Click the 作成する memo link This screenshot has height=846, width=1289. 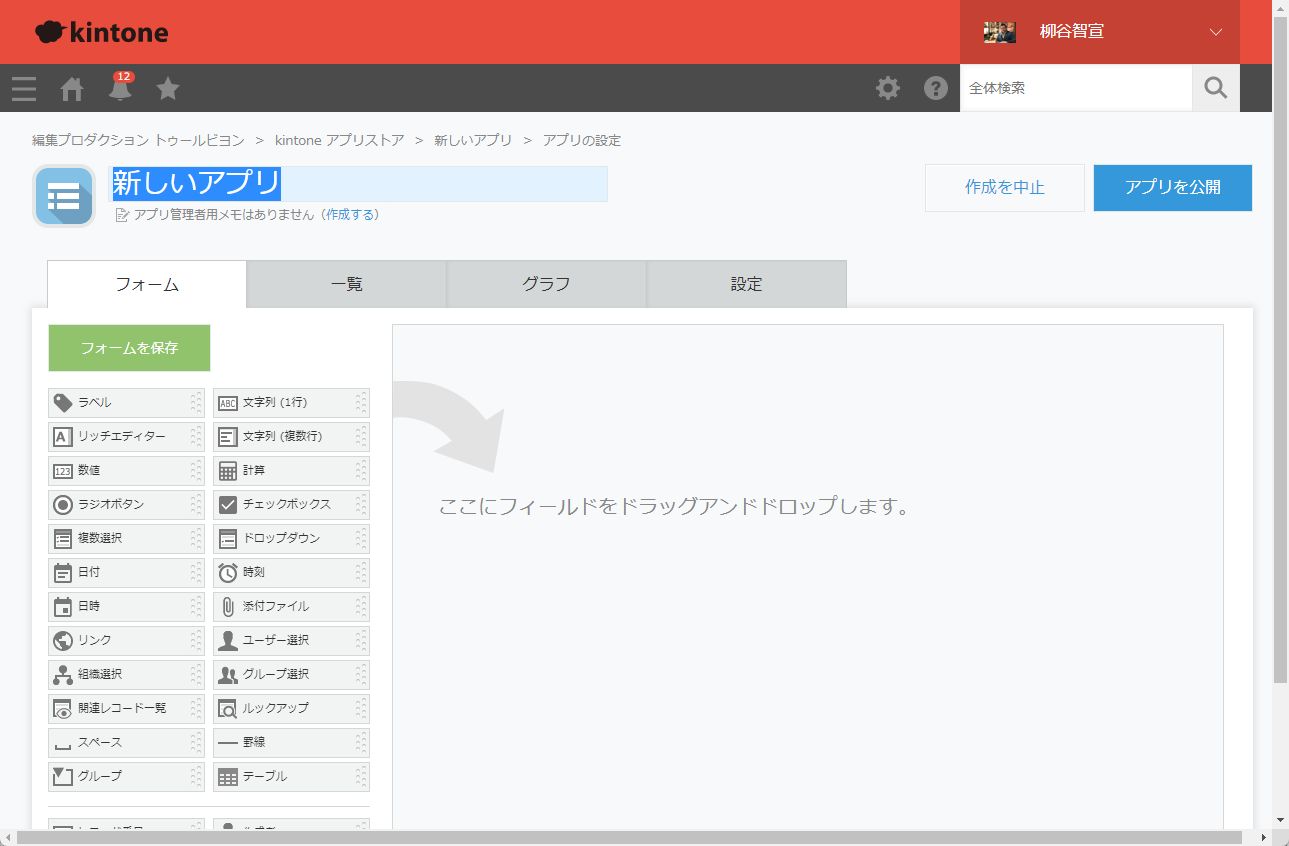click(x=349, y=215)
